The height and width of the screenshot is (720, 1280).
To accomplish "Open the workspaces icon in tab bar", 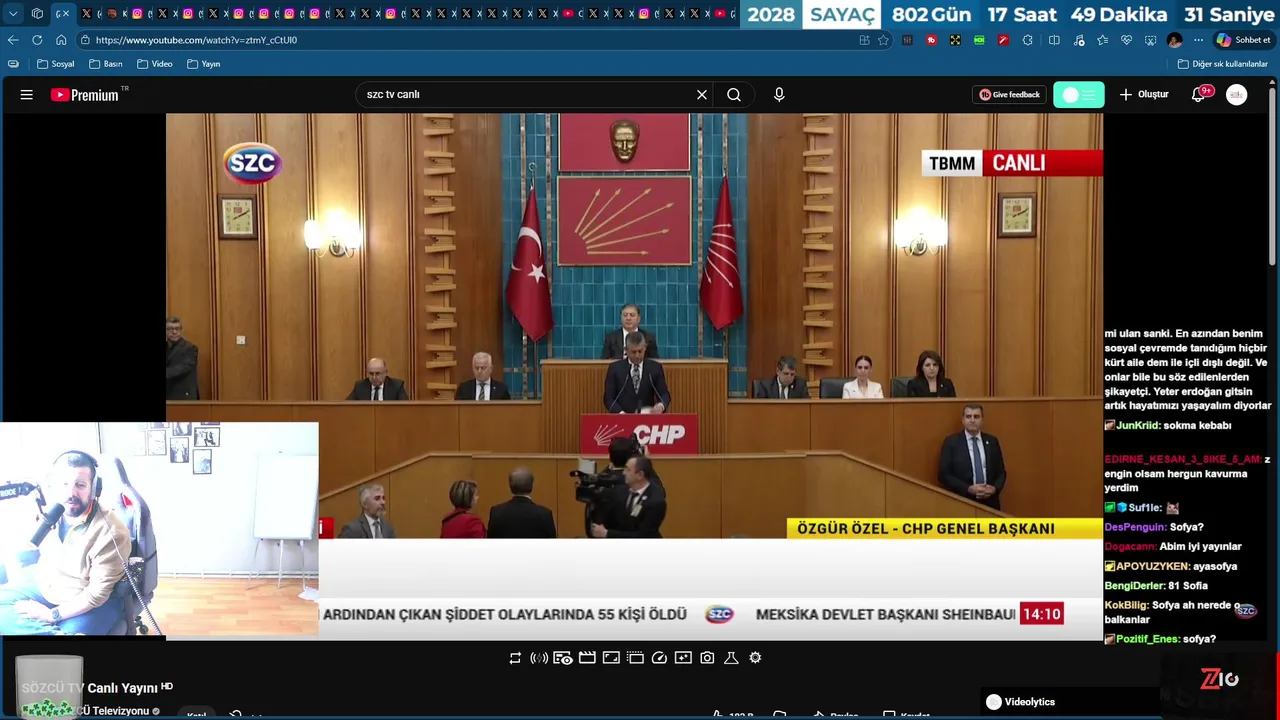I will point(37,14).
